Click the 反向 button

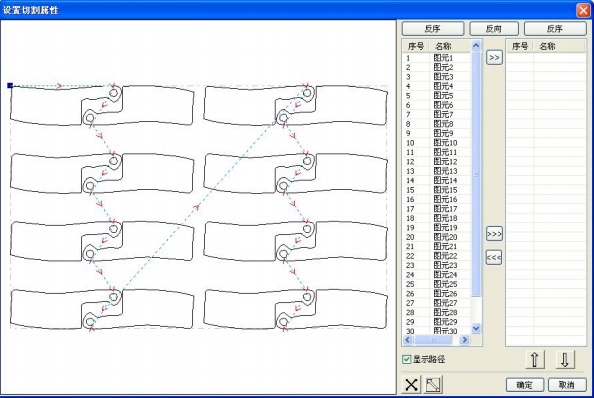[494, 28]
